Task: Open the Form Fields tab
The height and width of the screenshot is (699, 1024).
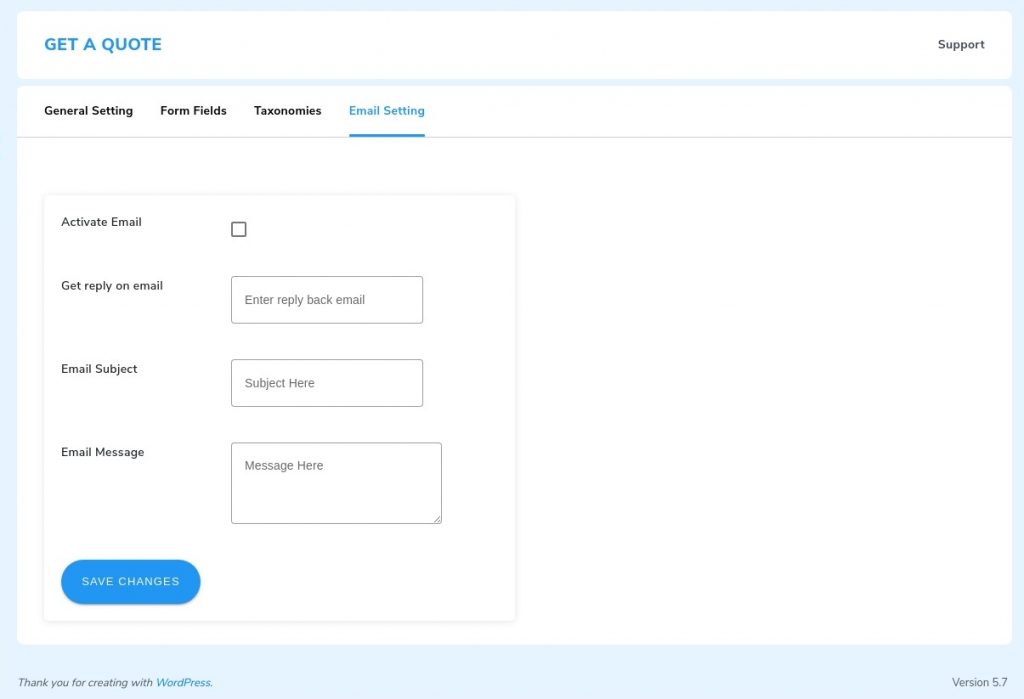Action: tap(193, 111)
